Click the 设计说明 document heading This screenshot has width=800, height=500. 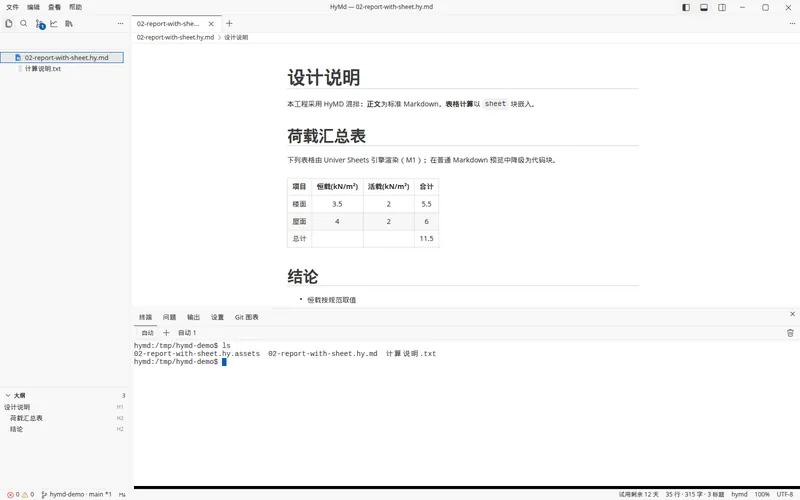tap(323, 78)
